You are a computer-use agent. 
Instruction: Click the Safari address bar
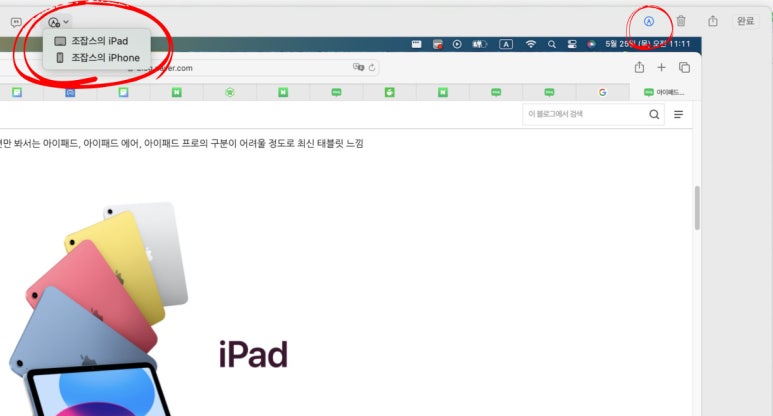[189, 68]
